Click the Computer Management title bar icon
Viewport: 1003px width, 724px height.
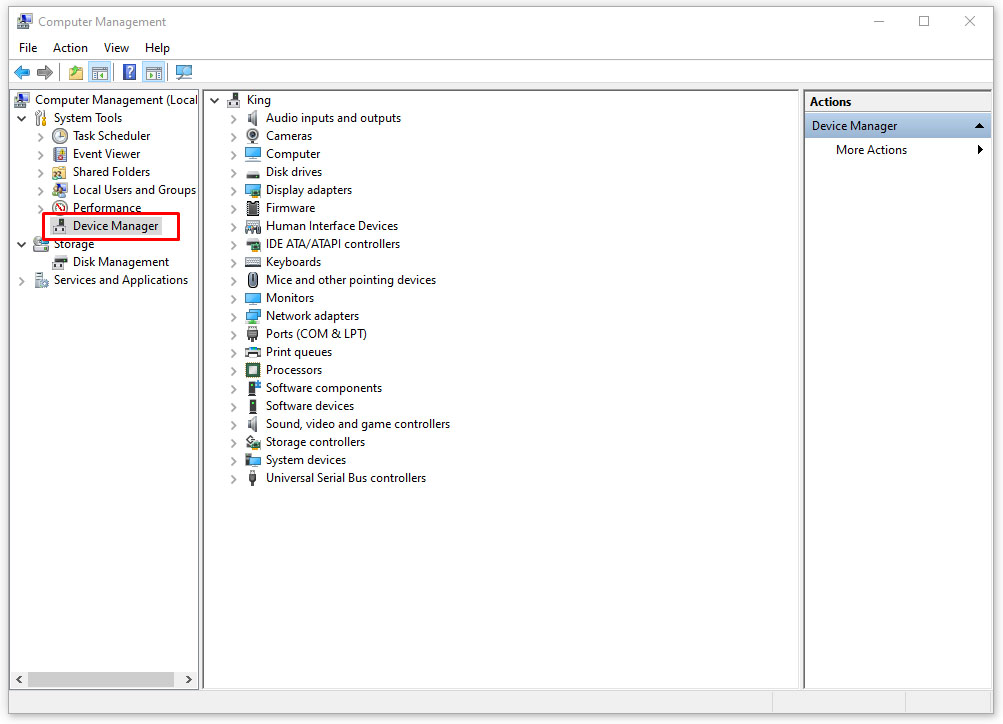click(x=24, y=22)
